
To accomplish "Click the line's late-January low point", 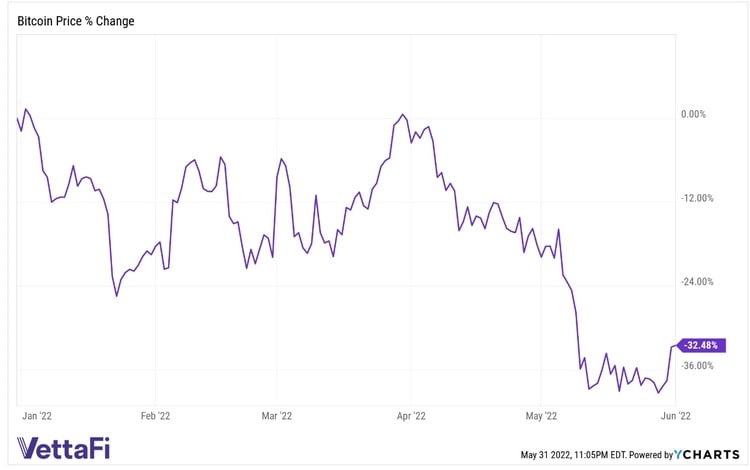I will point(117,296).
